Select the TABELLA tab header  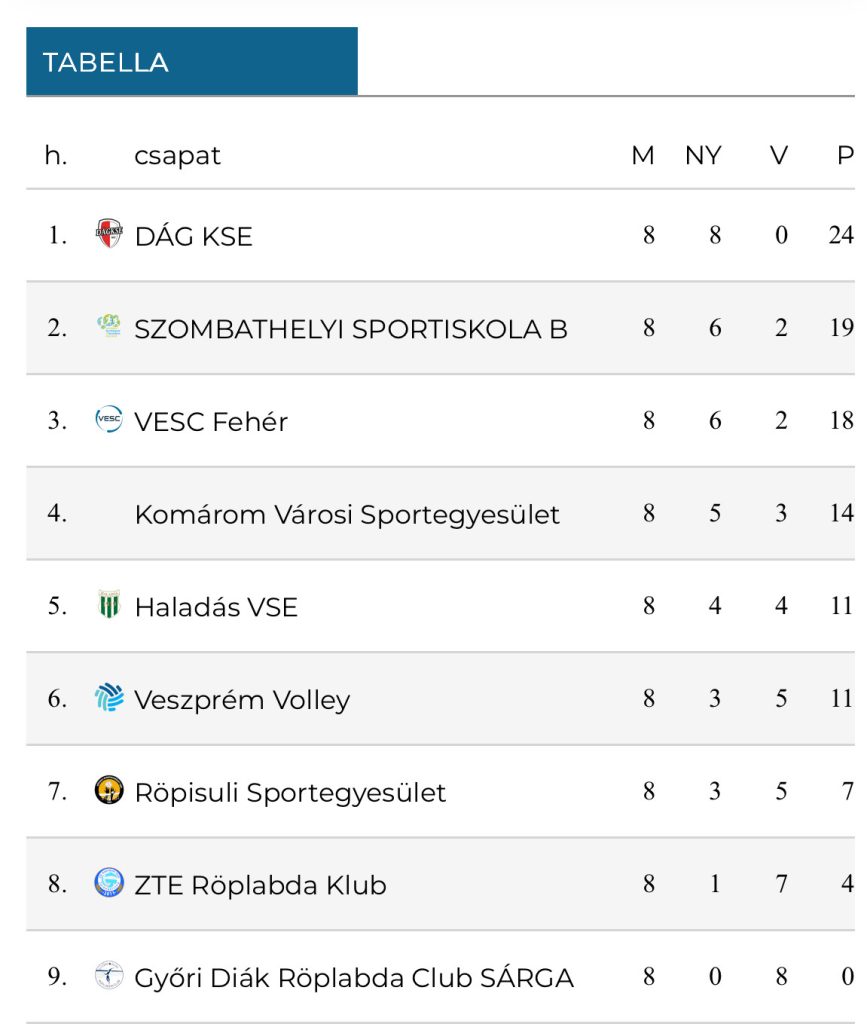coord(191,62)
